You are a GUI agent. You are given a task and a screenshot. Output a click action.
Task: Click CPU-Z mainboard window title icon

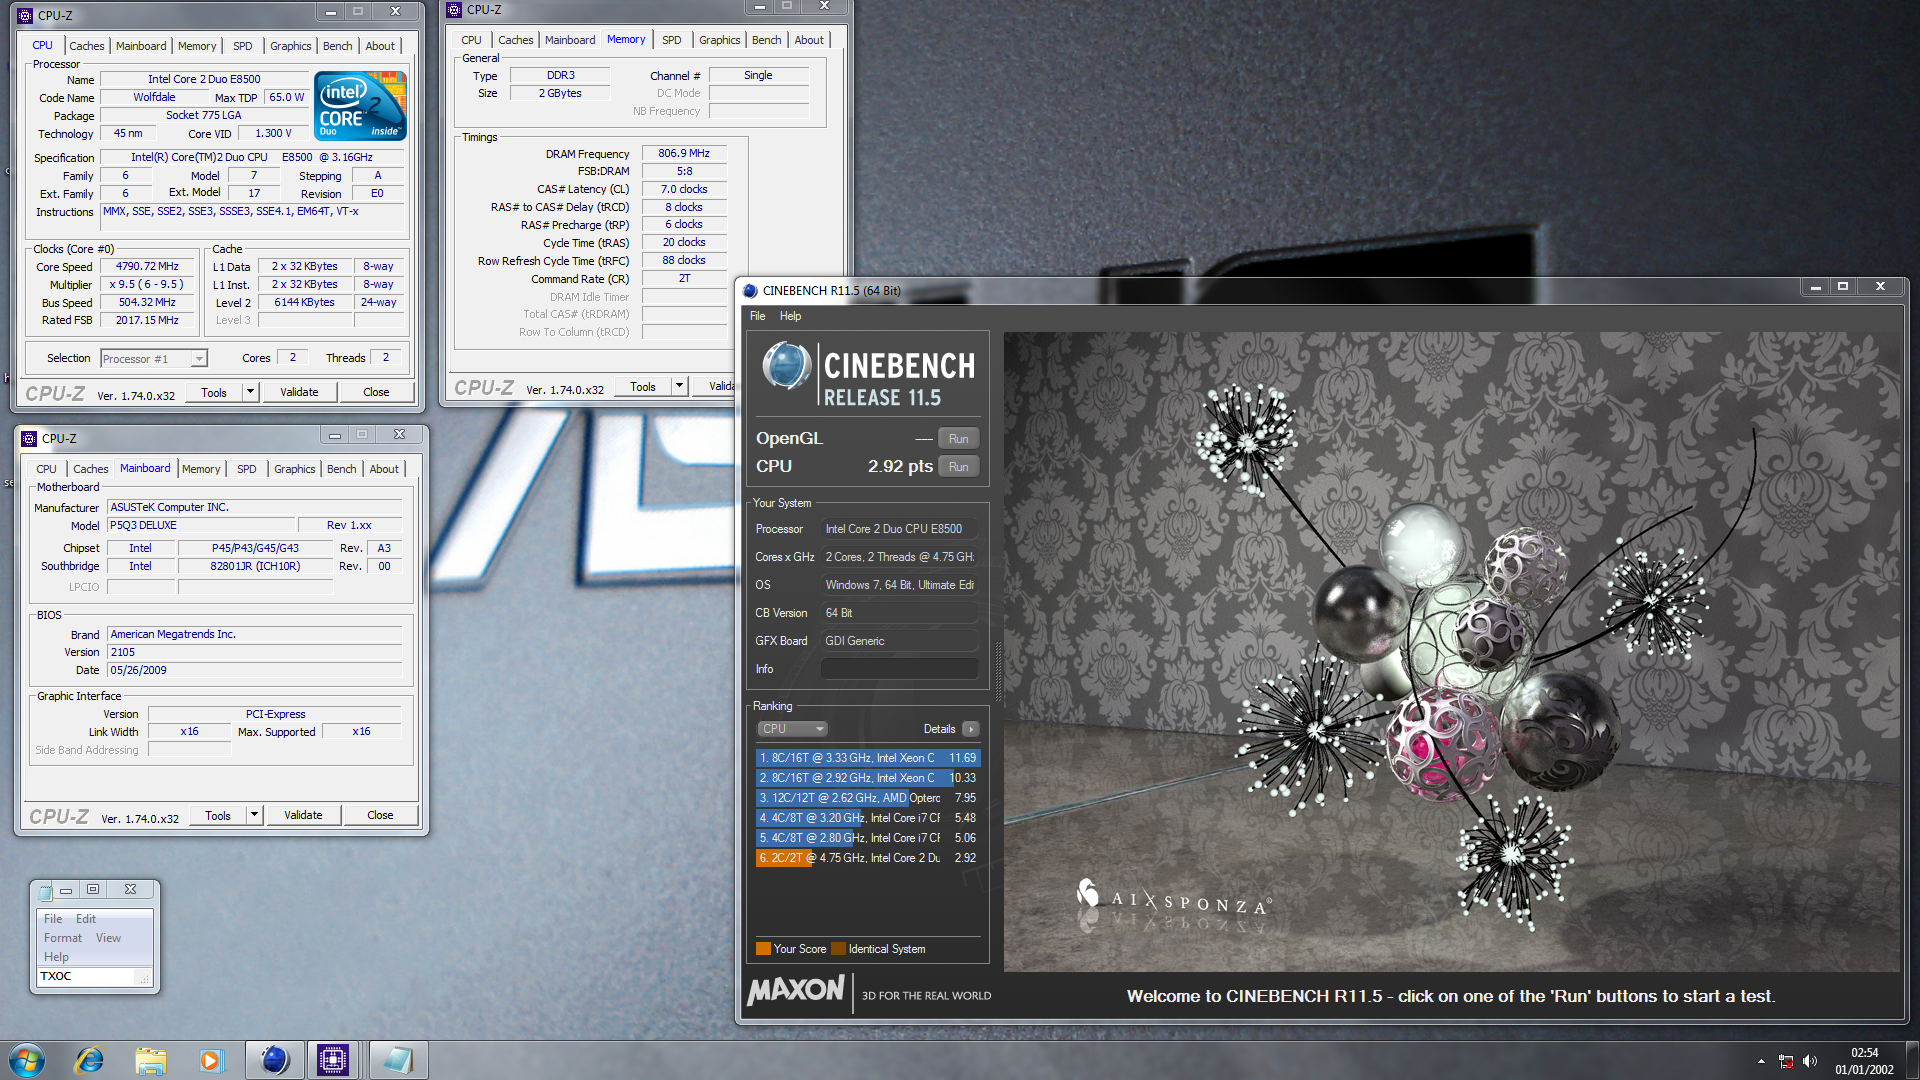coord(29,438)
